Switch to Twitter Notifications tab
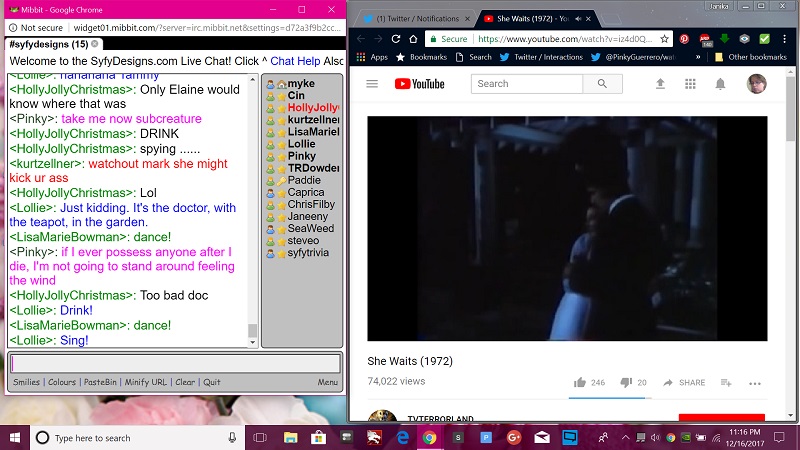The image size is (800, 450). pyautogui.click(x=416, y=19)
